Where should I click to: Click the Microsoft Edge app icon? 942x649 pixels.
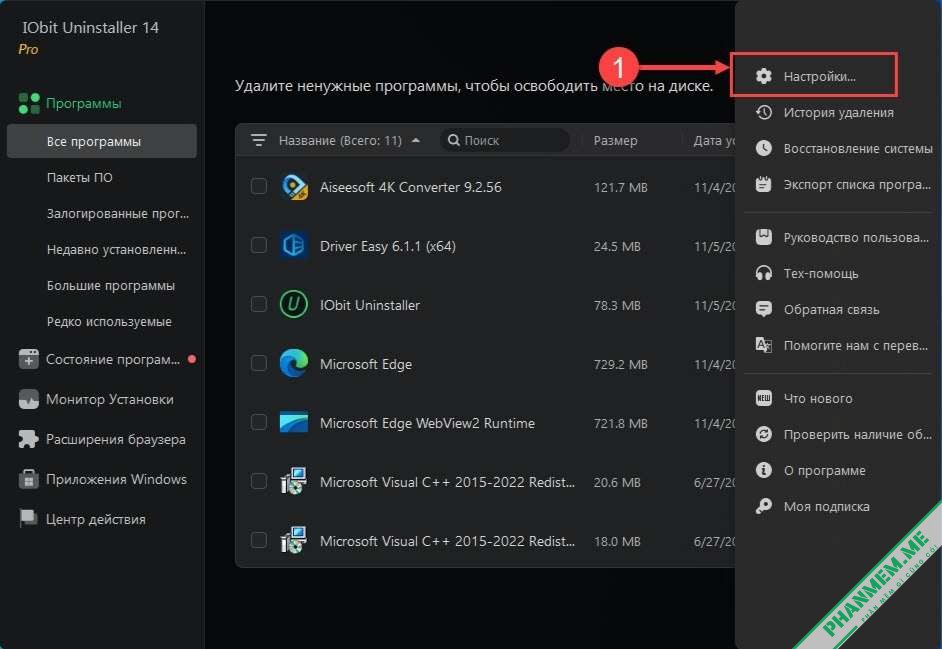pos(294,364)
